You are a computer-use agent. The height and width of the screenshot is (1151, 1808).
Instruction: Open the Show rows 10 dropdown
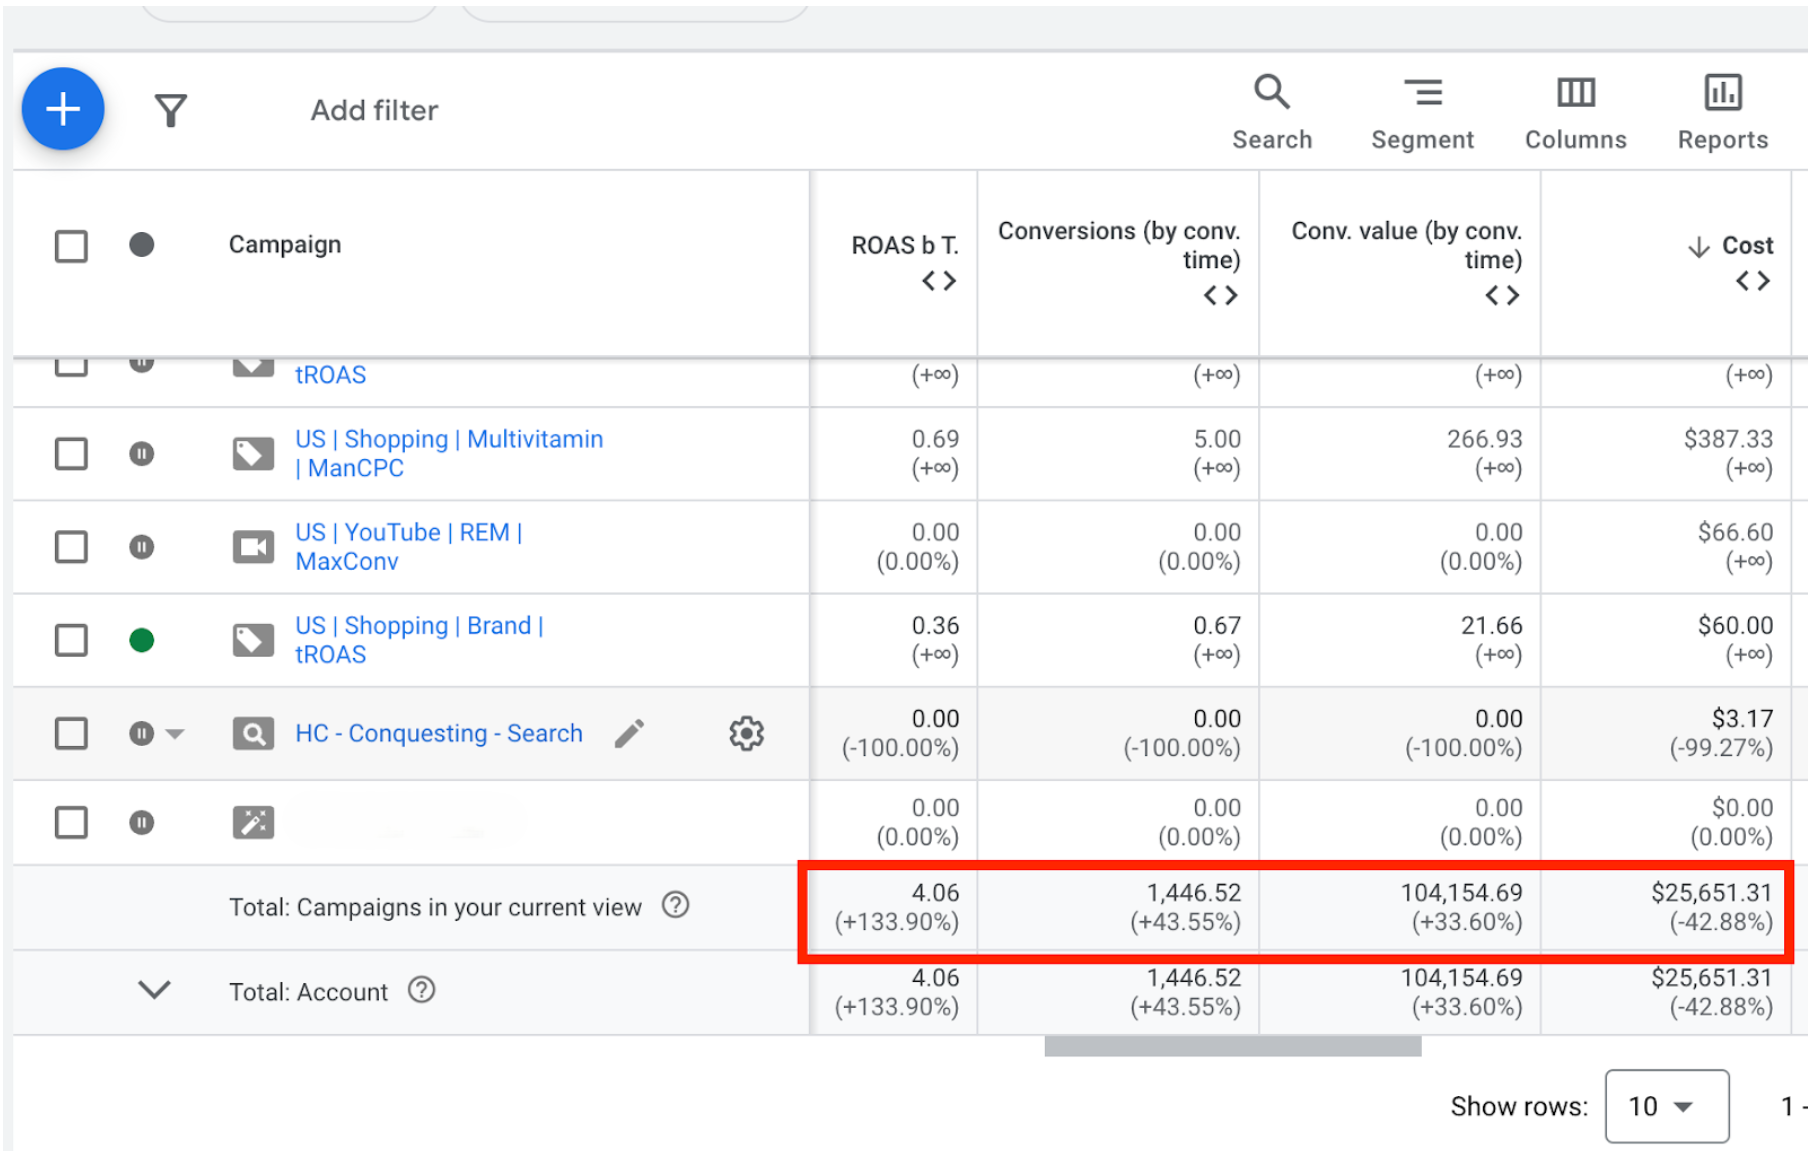(x=1665, y=1106)
